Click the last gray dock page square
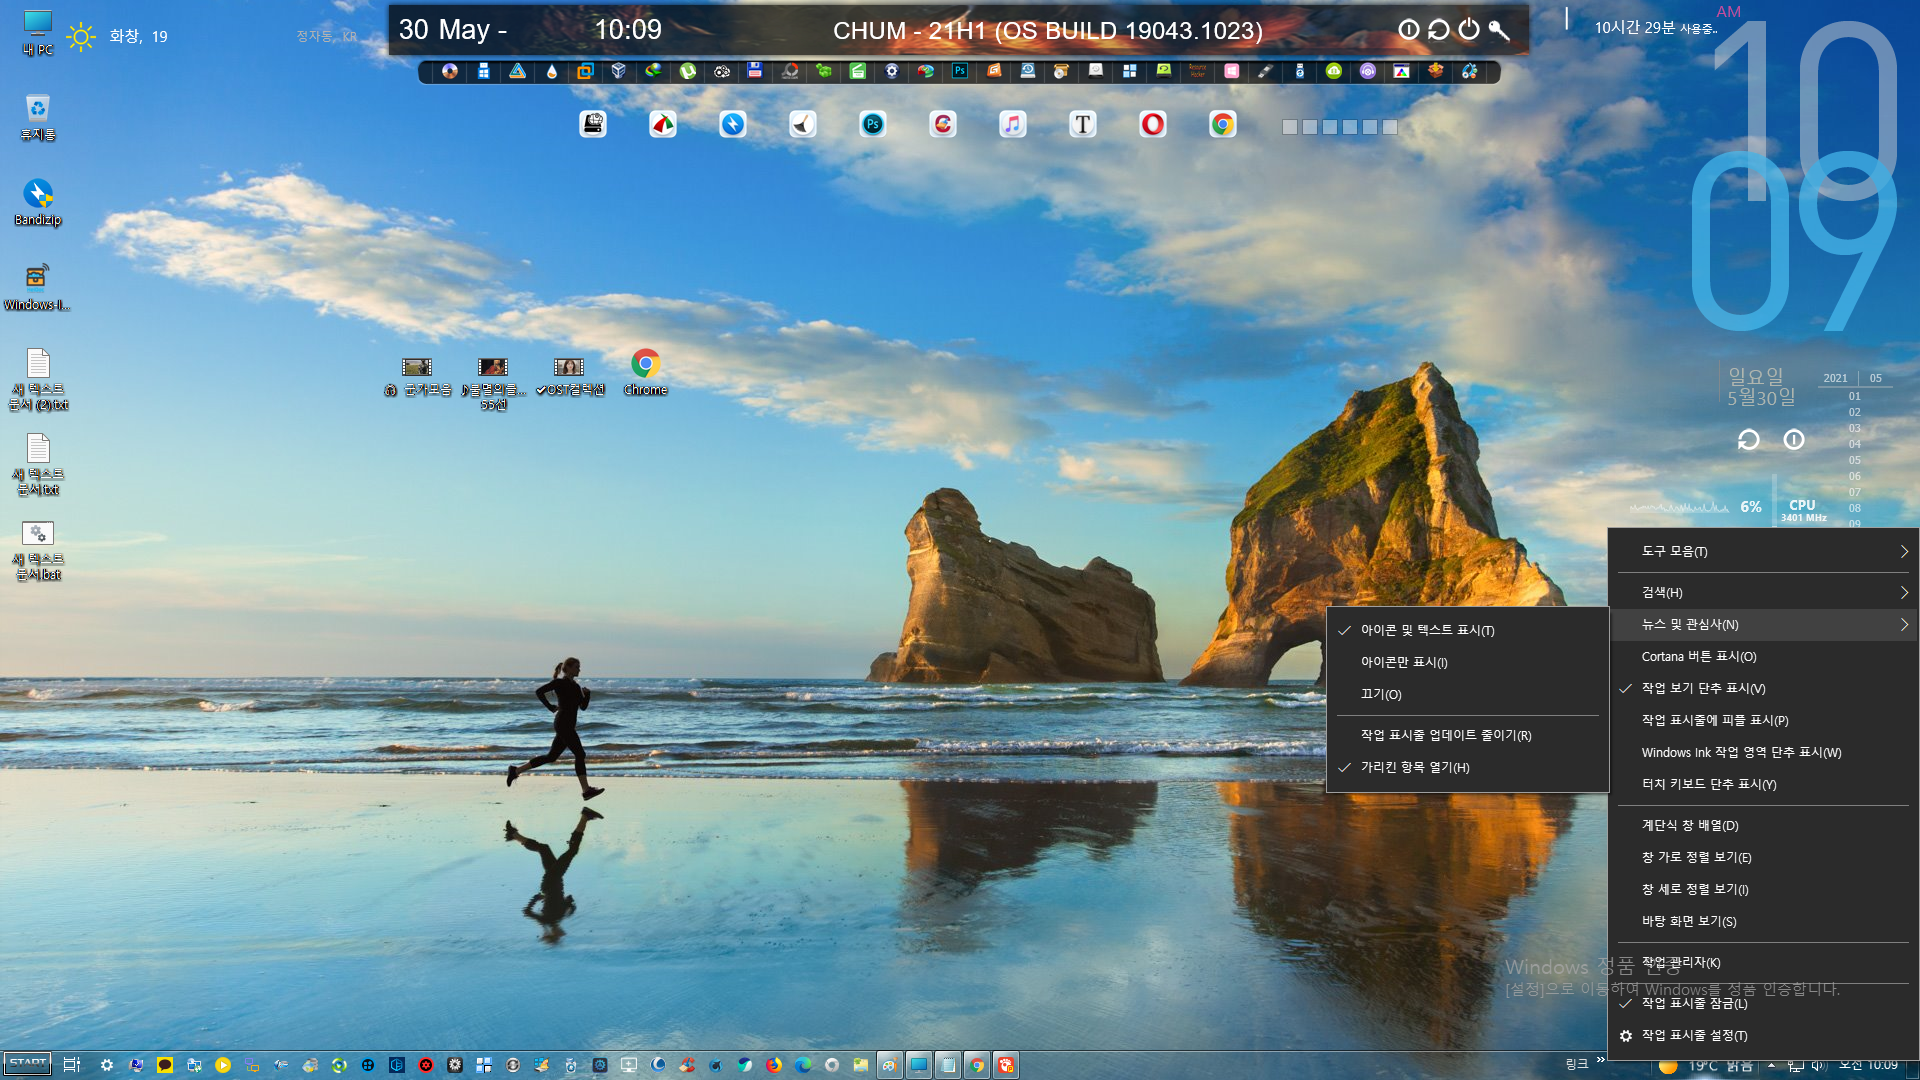 [1390, 127]
